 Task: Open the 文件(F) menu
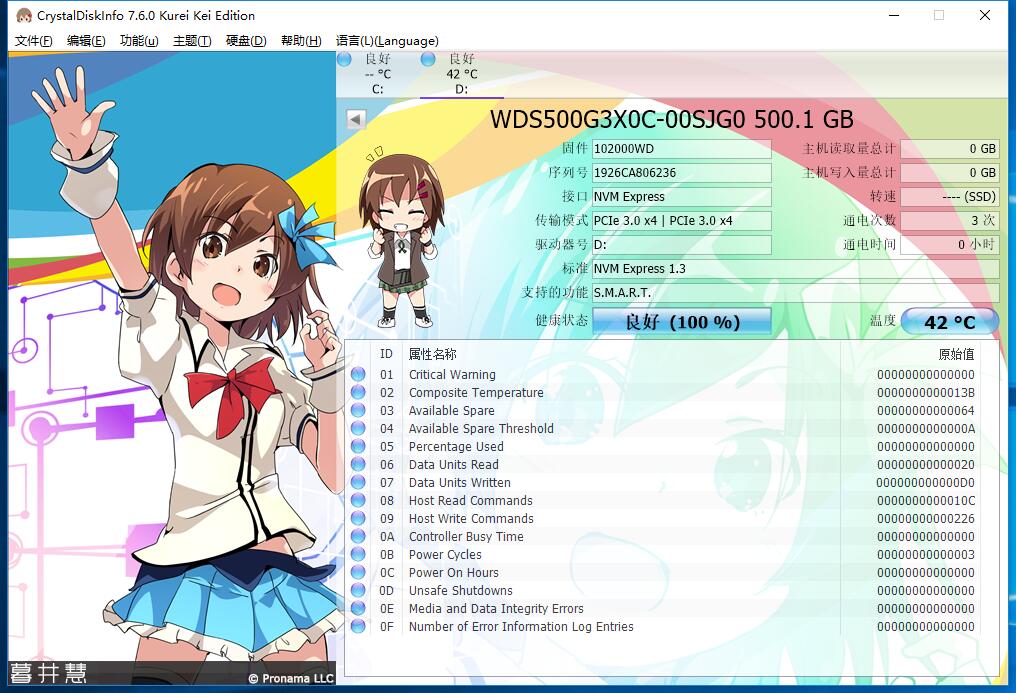coord(34,41)
